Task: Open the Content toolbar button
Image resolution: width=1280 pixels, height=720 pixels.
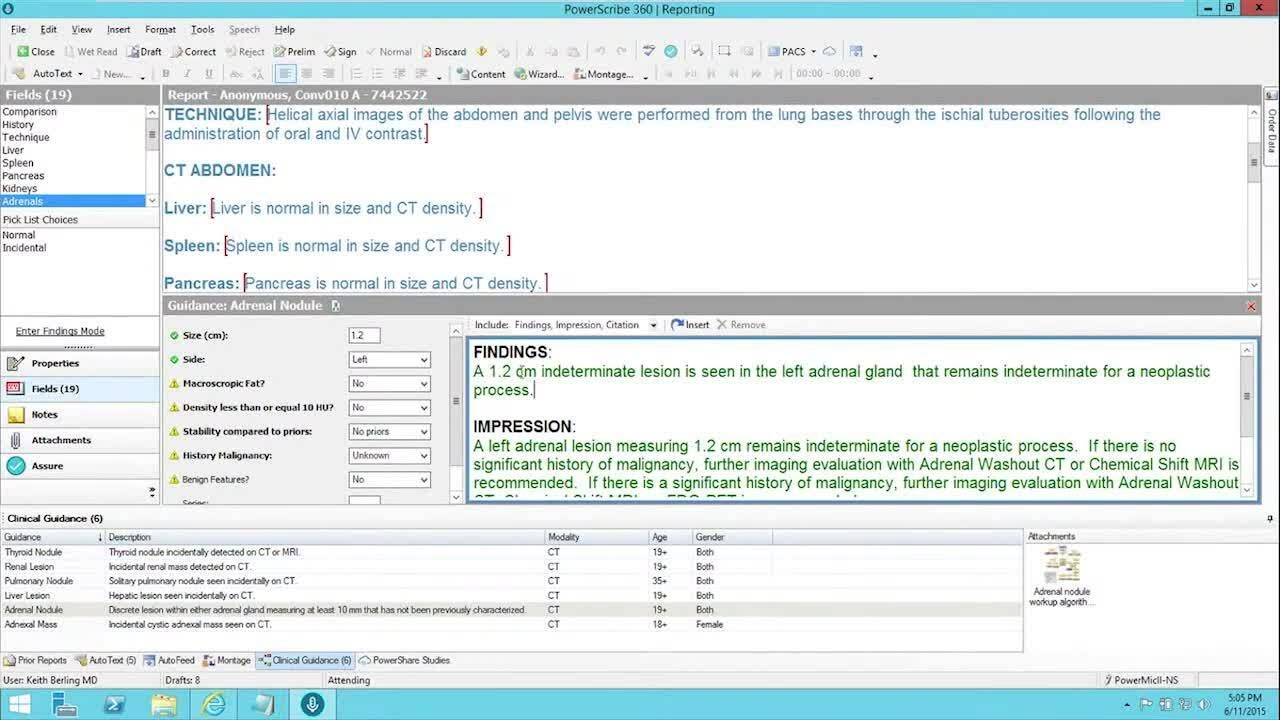Action: coord(481,74)
